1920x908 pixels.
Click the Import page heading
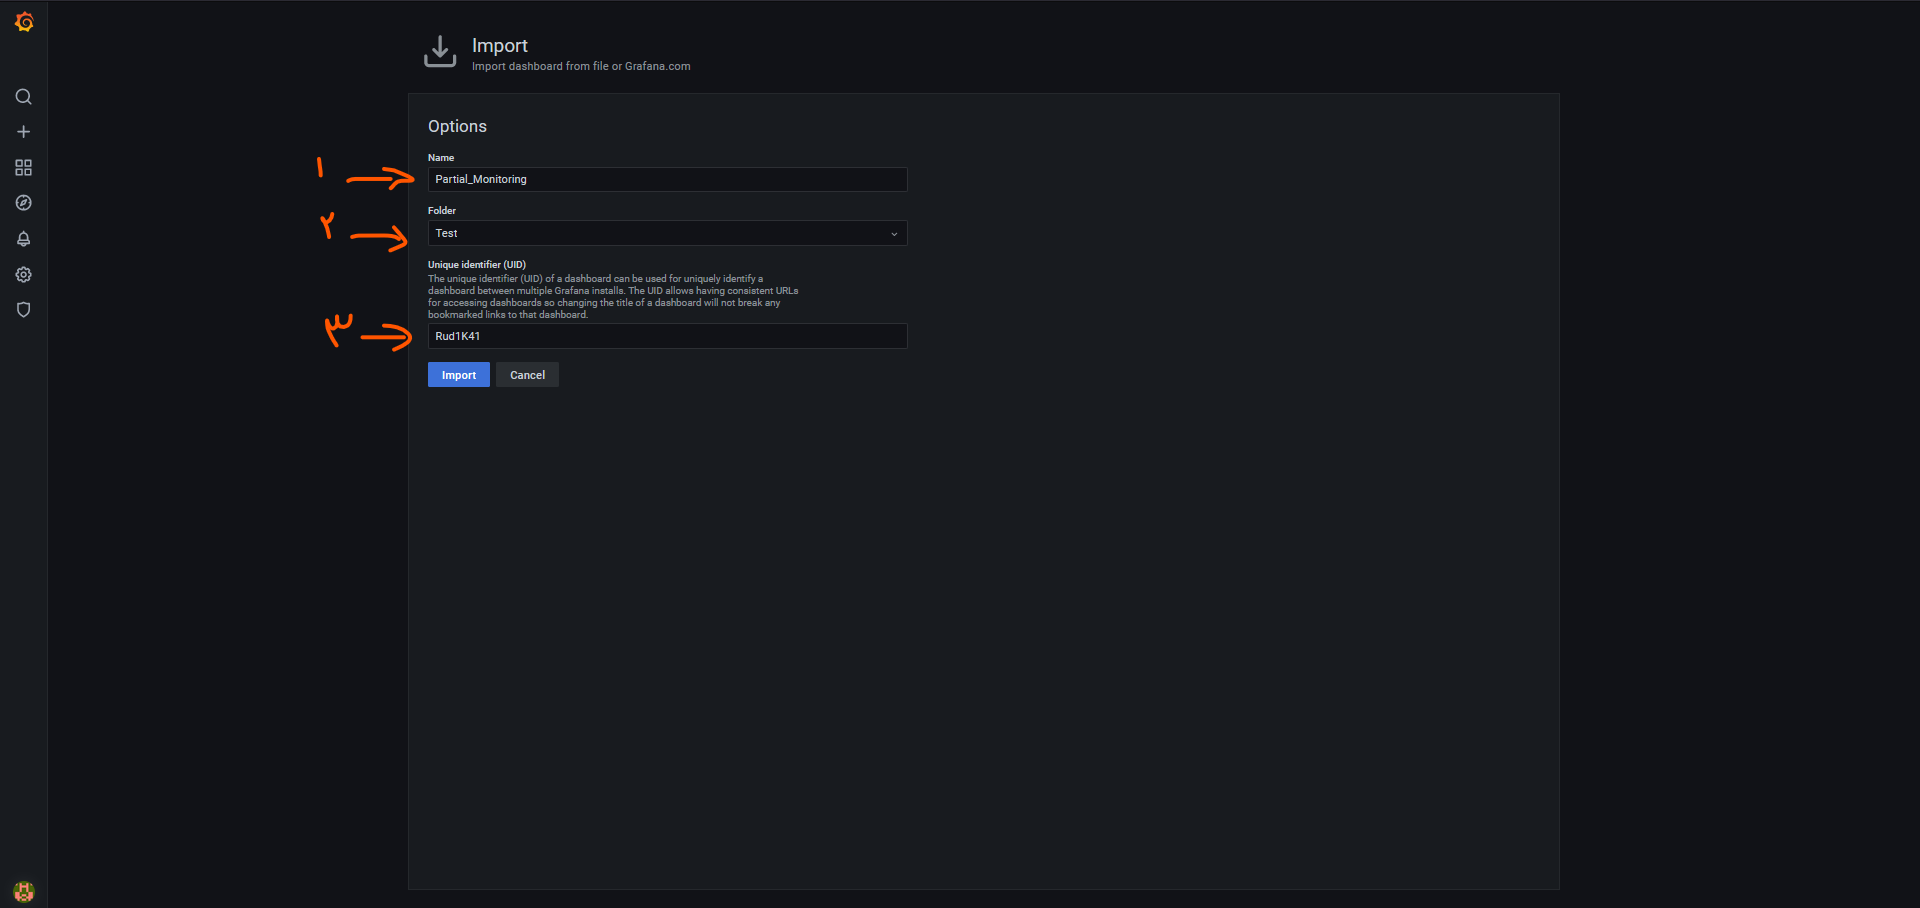pyautogui.click(x=500, y=46)
